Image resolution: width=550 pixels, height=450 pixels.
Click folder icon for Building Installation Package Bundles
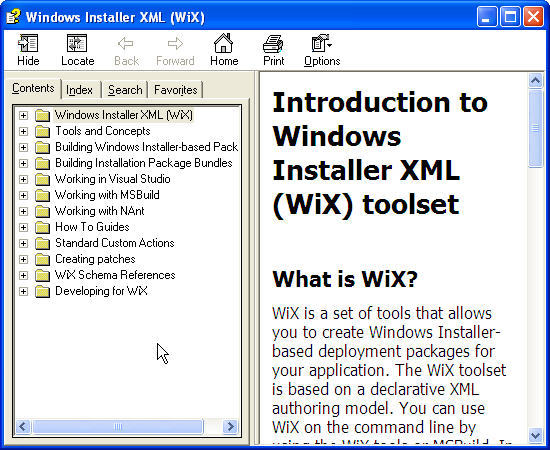42,163
